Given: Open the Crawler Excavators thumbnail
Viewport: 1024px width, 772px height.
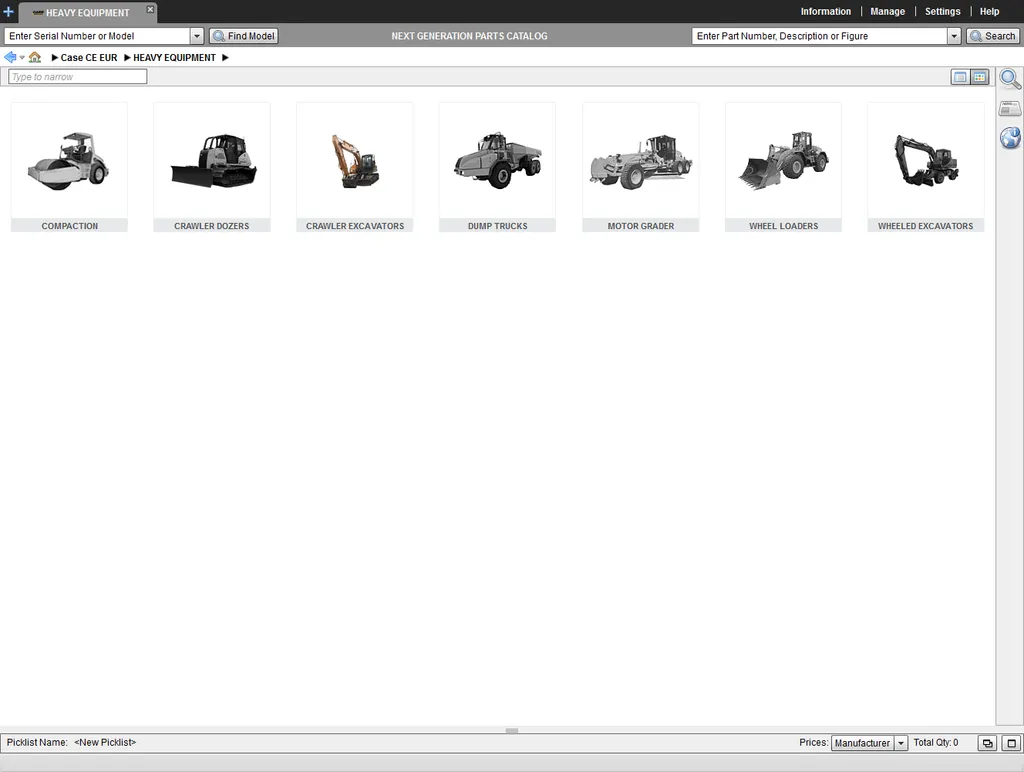Looking at the screenshot, I should (x=355, y=161).
